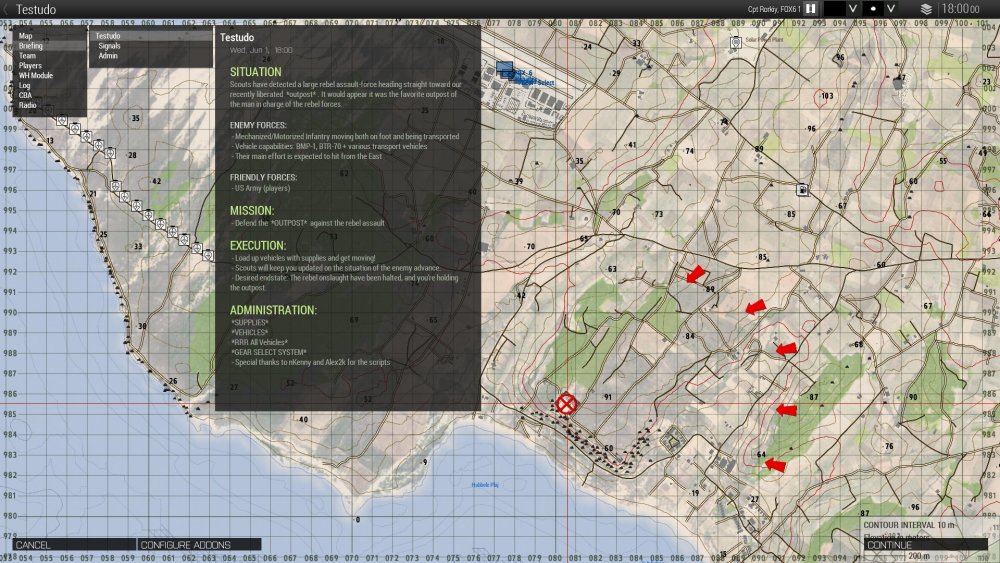Viewport: 1000px width, 563px height.
Task: Click the red crossed-circle objective marker
Action: [567, 403]
